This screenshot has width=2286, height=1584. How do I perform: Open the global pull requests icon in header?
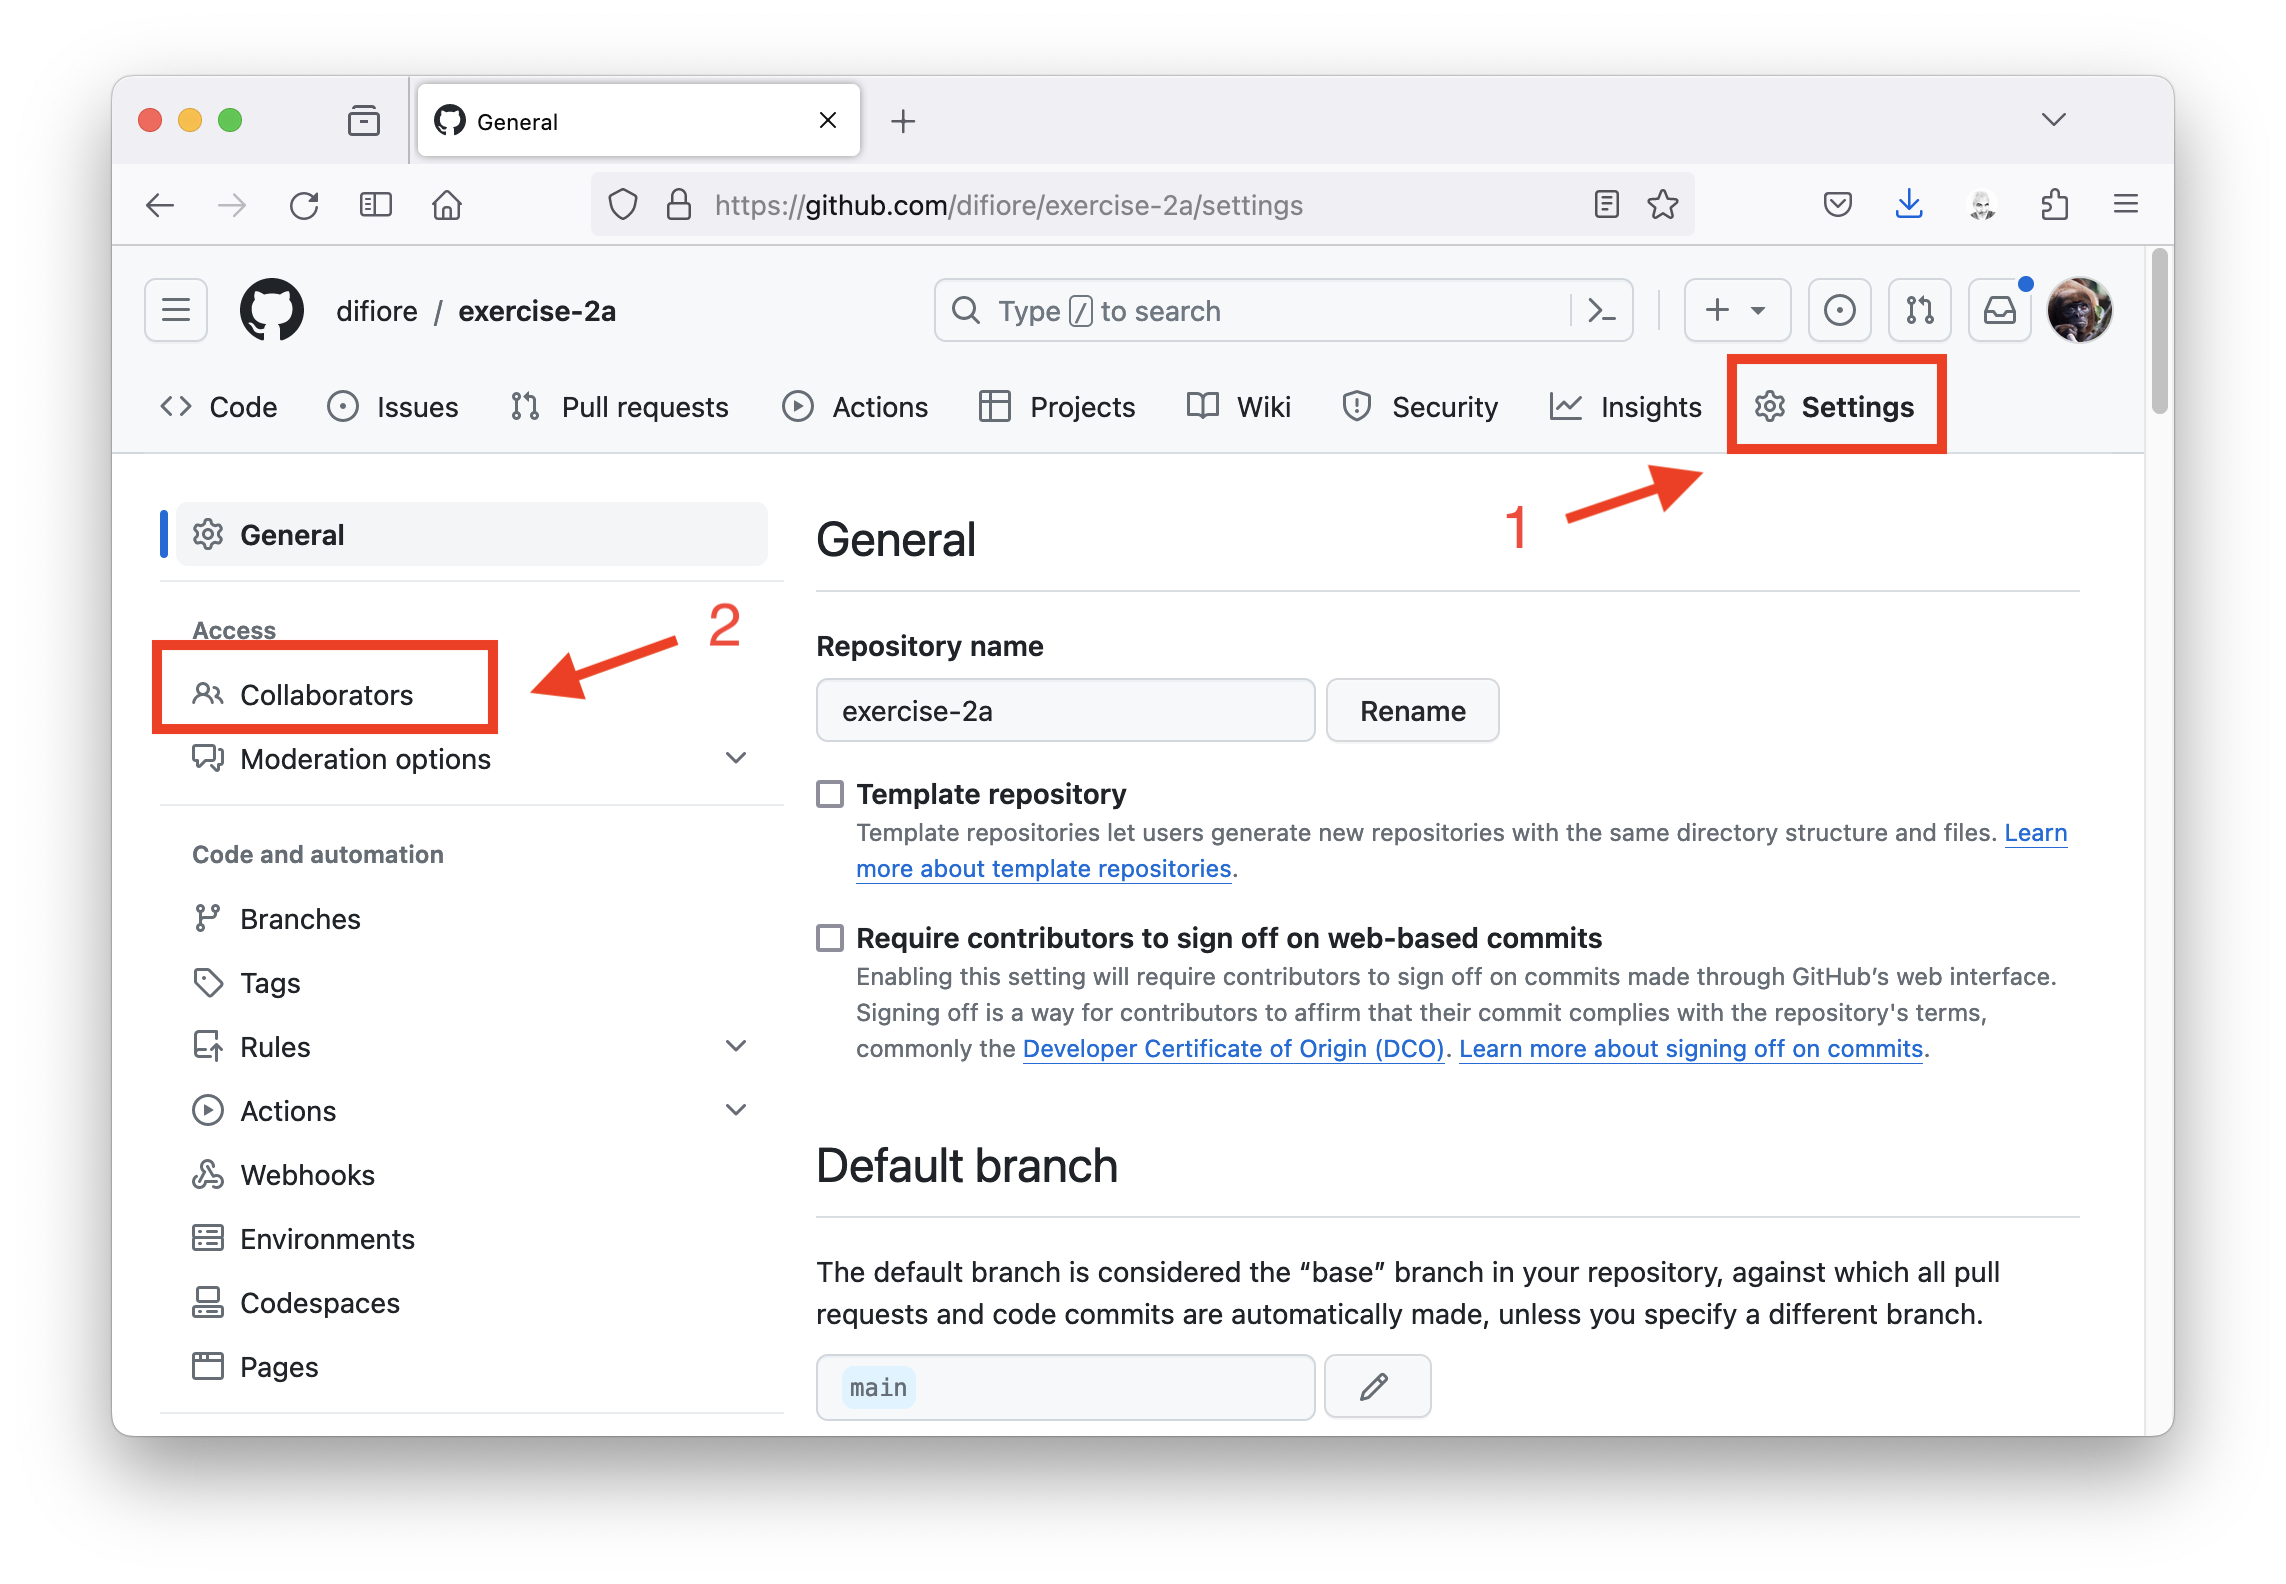1919,310
